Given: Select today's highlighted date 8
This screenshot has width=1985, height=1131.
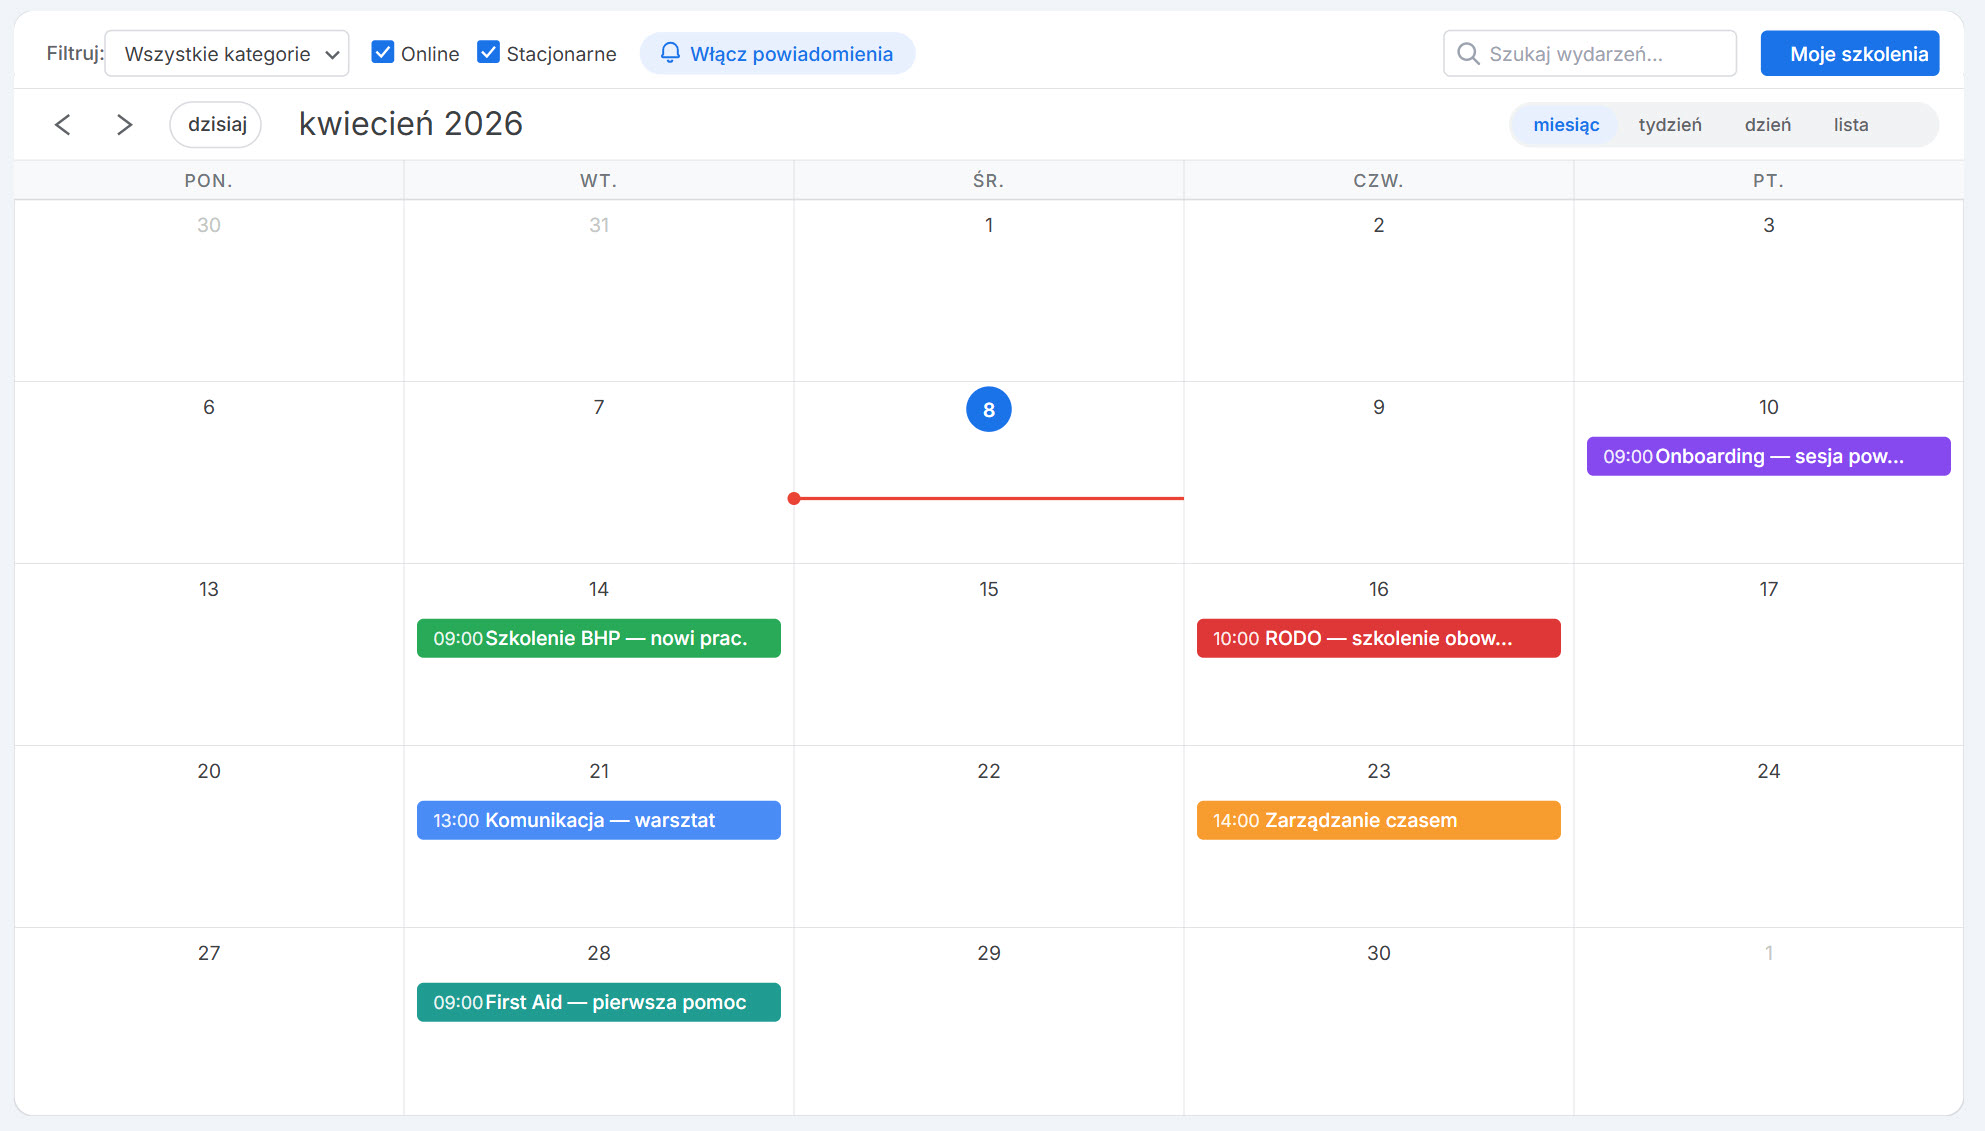Looking at the screenshot, I should [988, 409].
